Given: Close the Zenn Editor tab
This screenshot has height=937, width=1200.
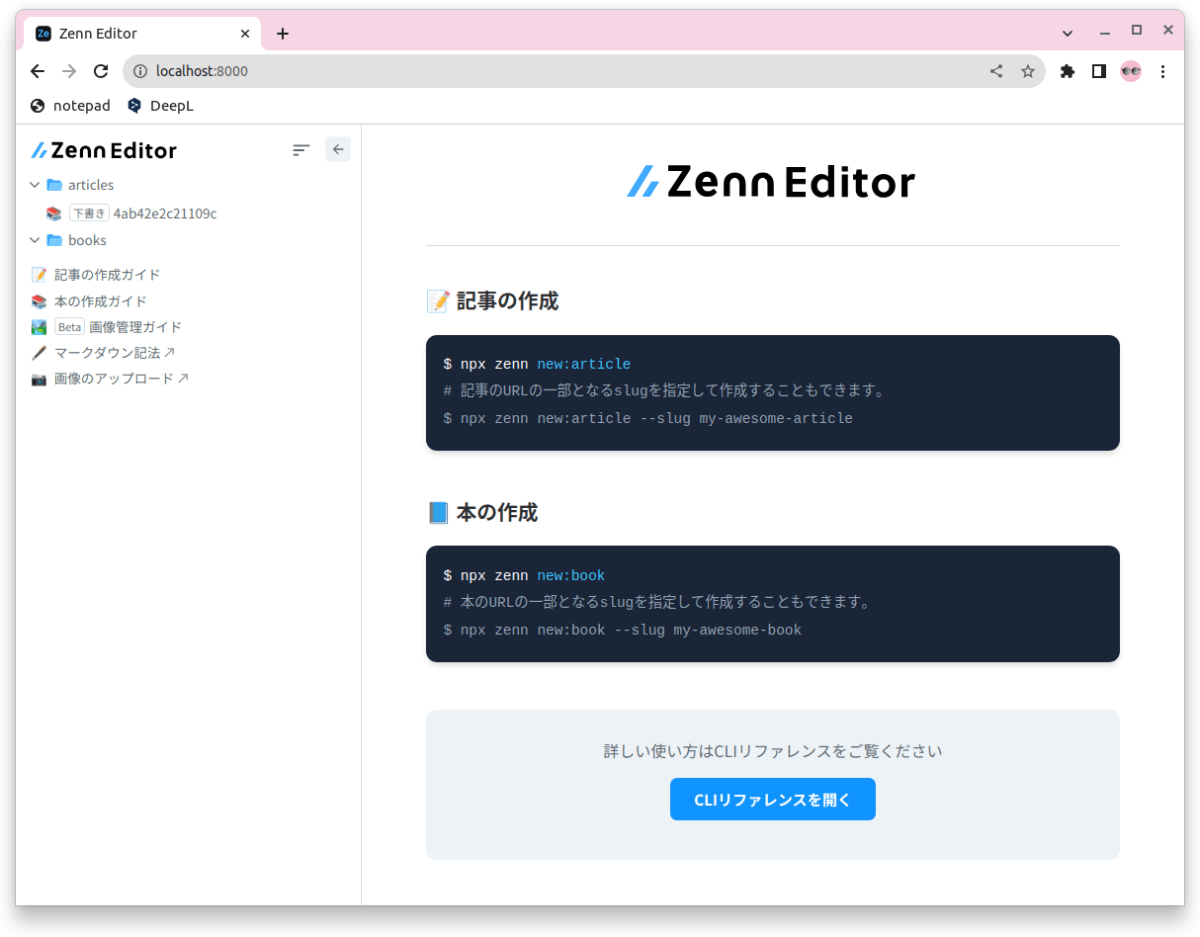Looking at the screenshot, I should (245, 33).
